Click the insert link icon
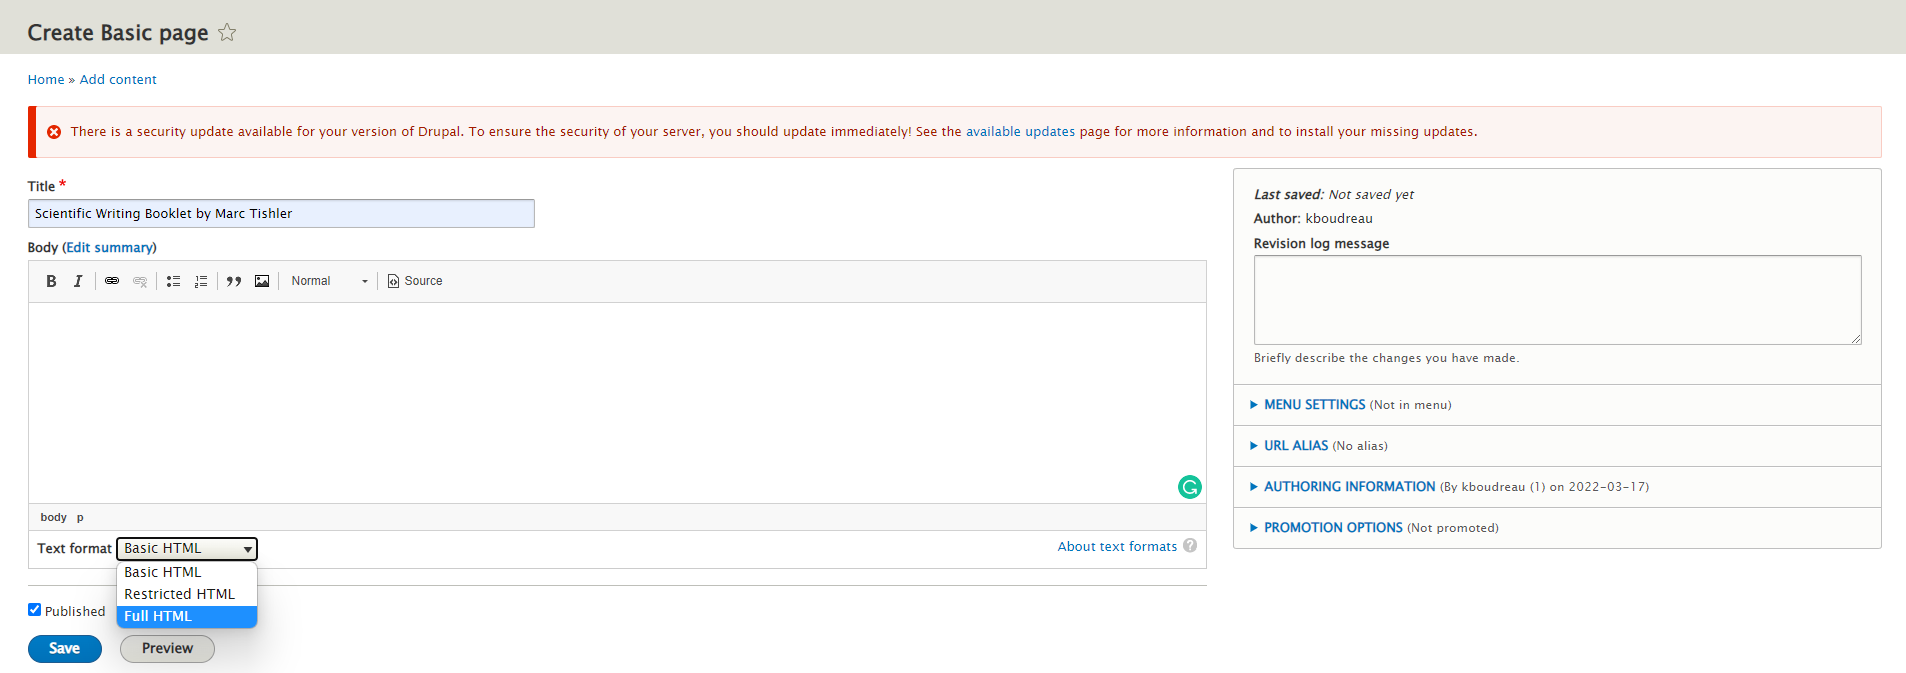Screen dimensions: 1906x673 coord(112,281)
